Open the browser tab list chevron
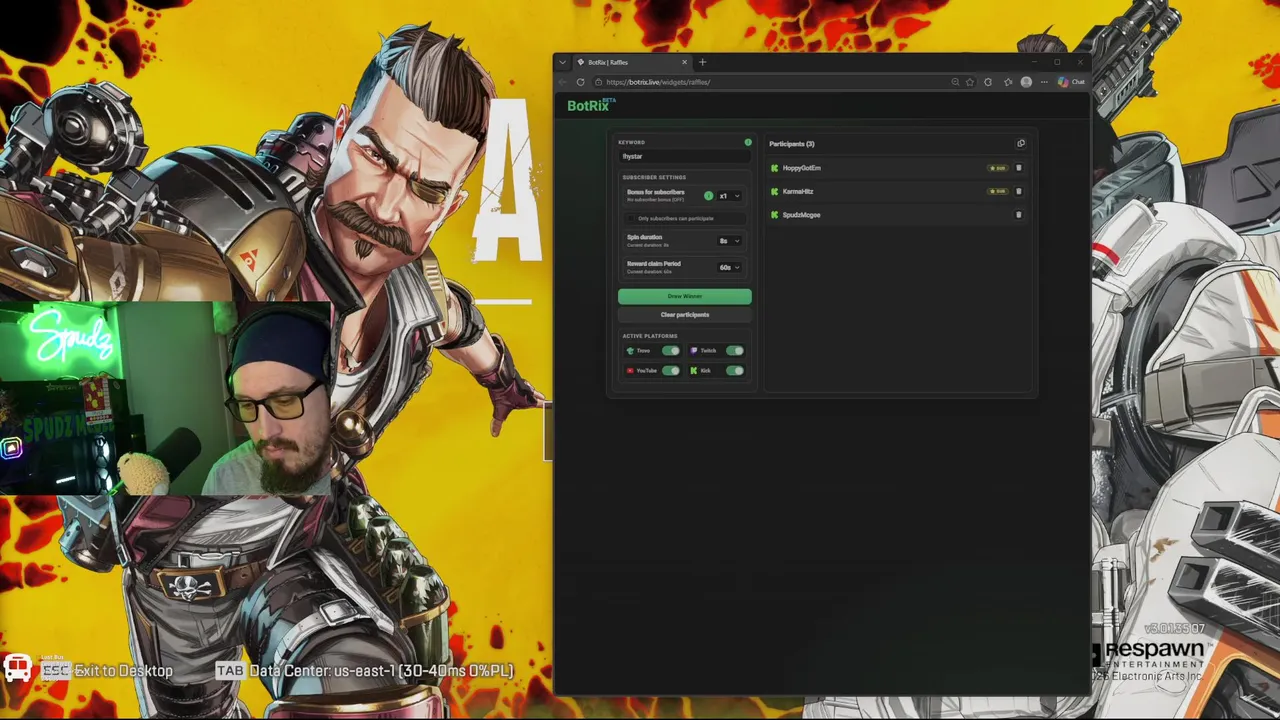The image size is (1280, 720). [x=562, y=62]
